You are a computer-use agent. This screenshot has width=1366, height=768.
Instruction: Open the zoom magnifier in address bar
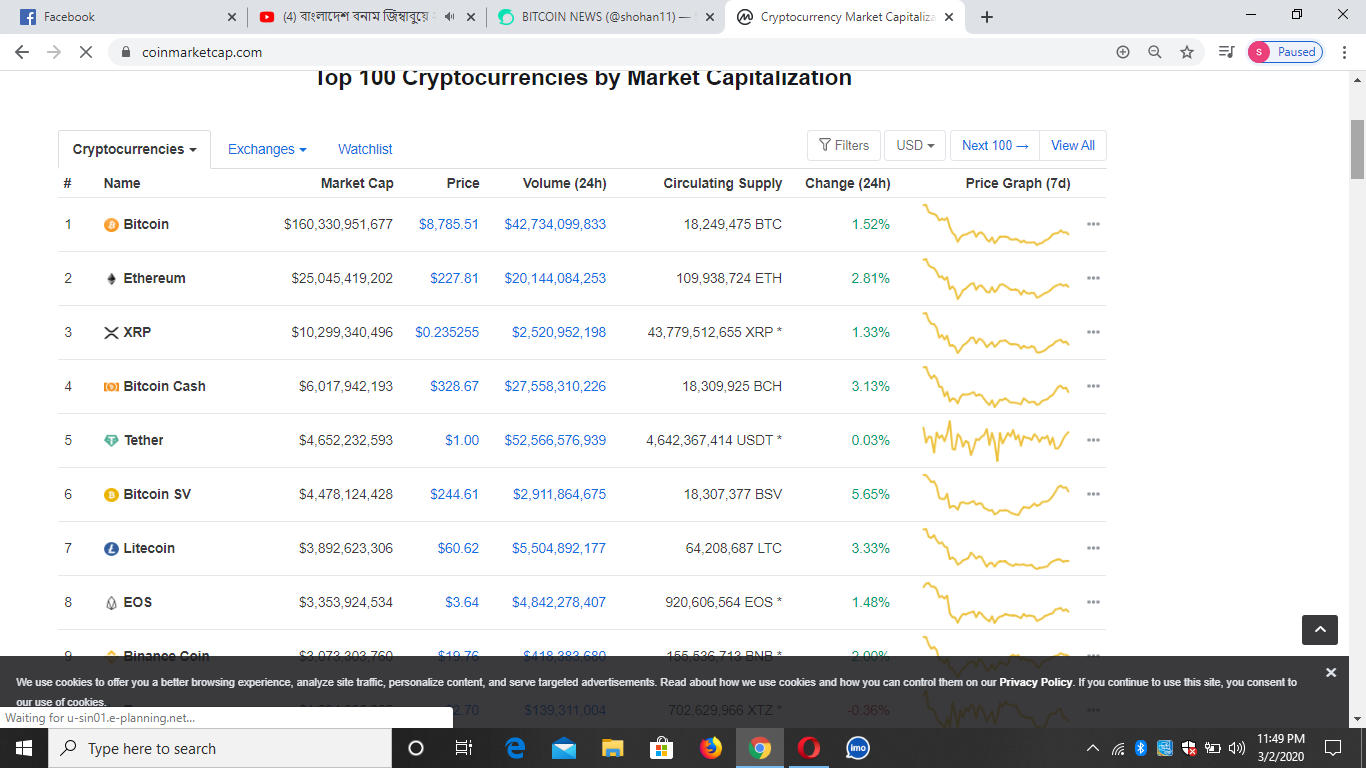(x=1155, y=52)
